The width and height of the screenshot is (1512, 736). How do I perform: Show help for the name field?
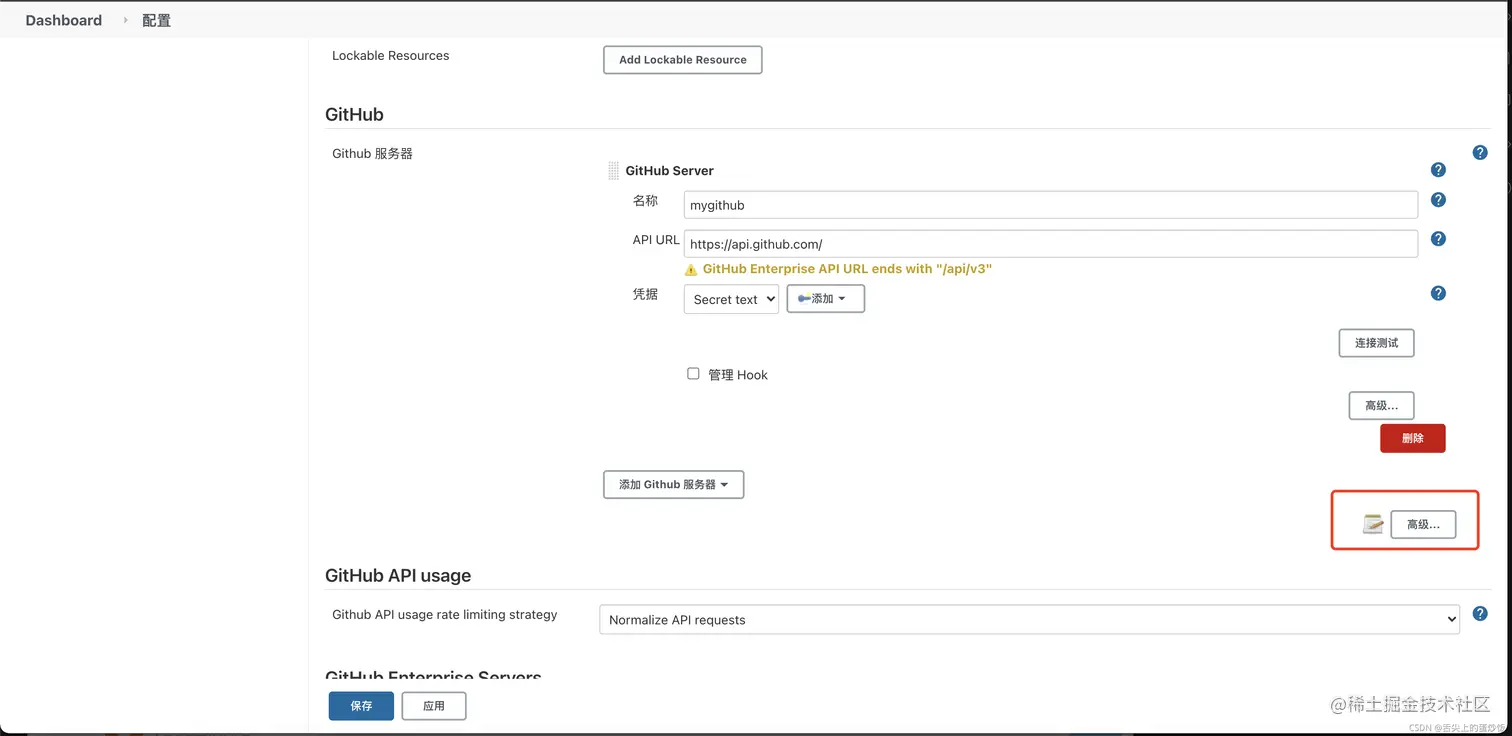click(x=1438, y=200)
